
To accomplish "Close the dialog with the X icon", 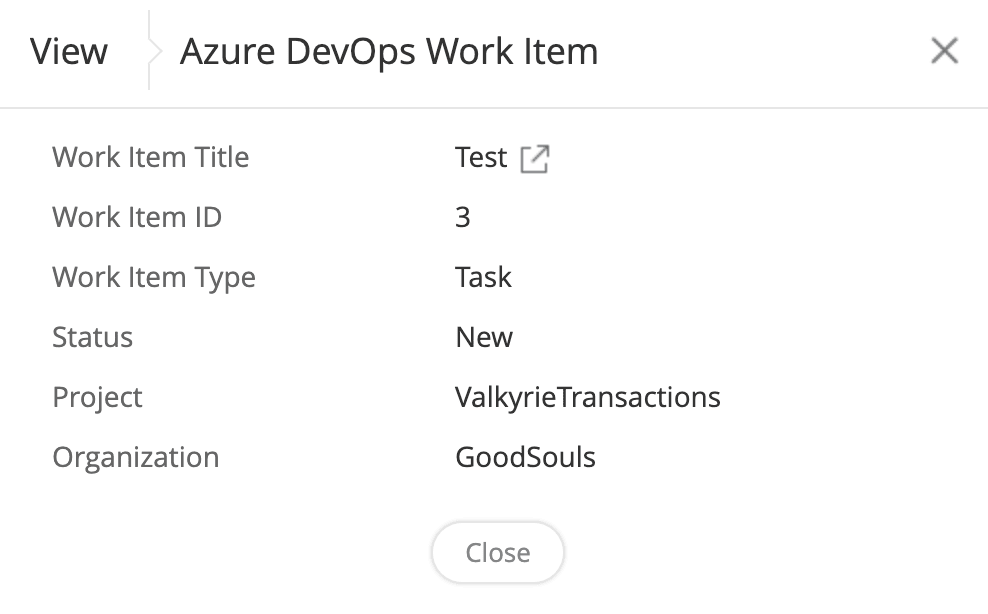I will (944, 51).
